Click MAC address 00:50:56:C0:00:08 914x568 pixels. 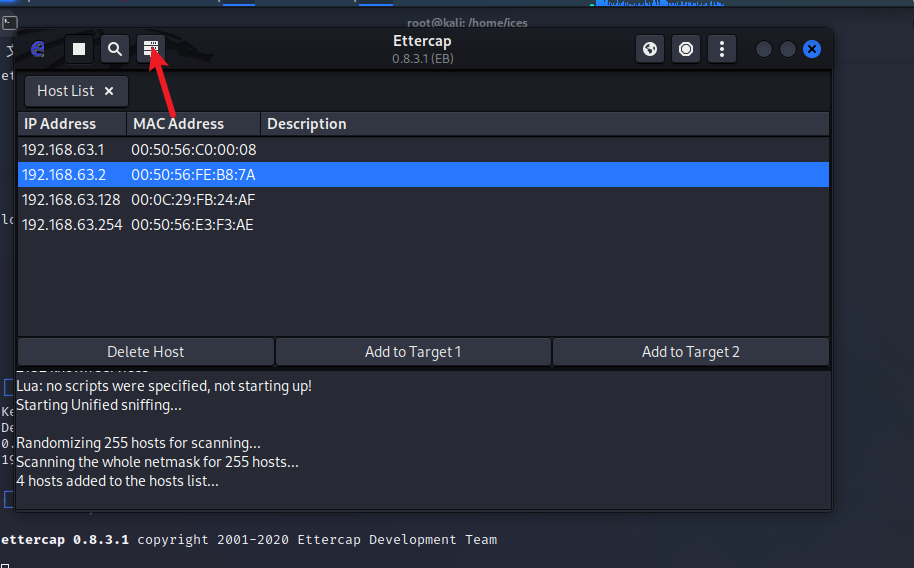[x=194, y=150]
